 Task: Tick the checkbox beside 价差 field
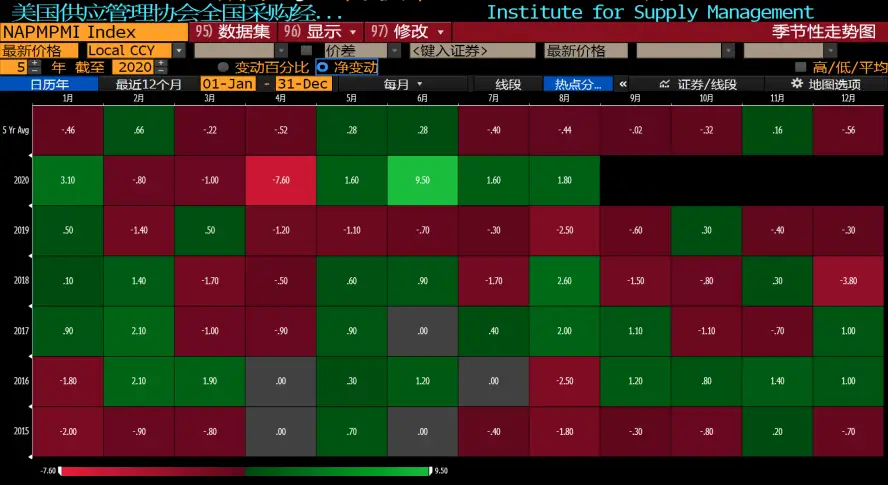tap(306, 50)
